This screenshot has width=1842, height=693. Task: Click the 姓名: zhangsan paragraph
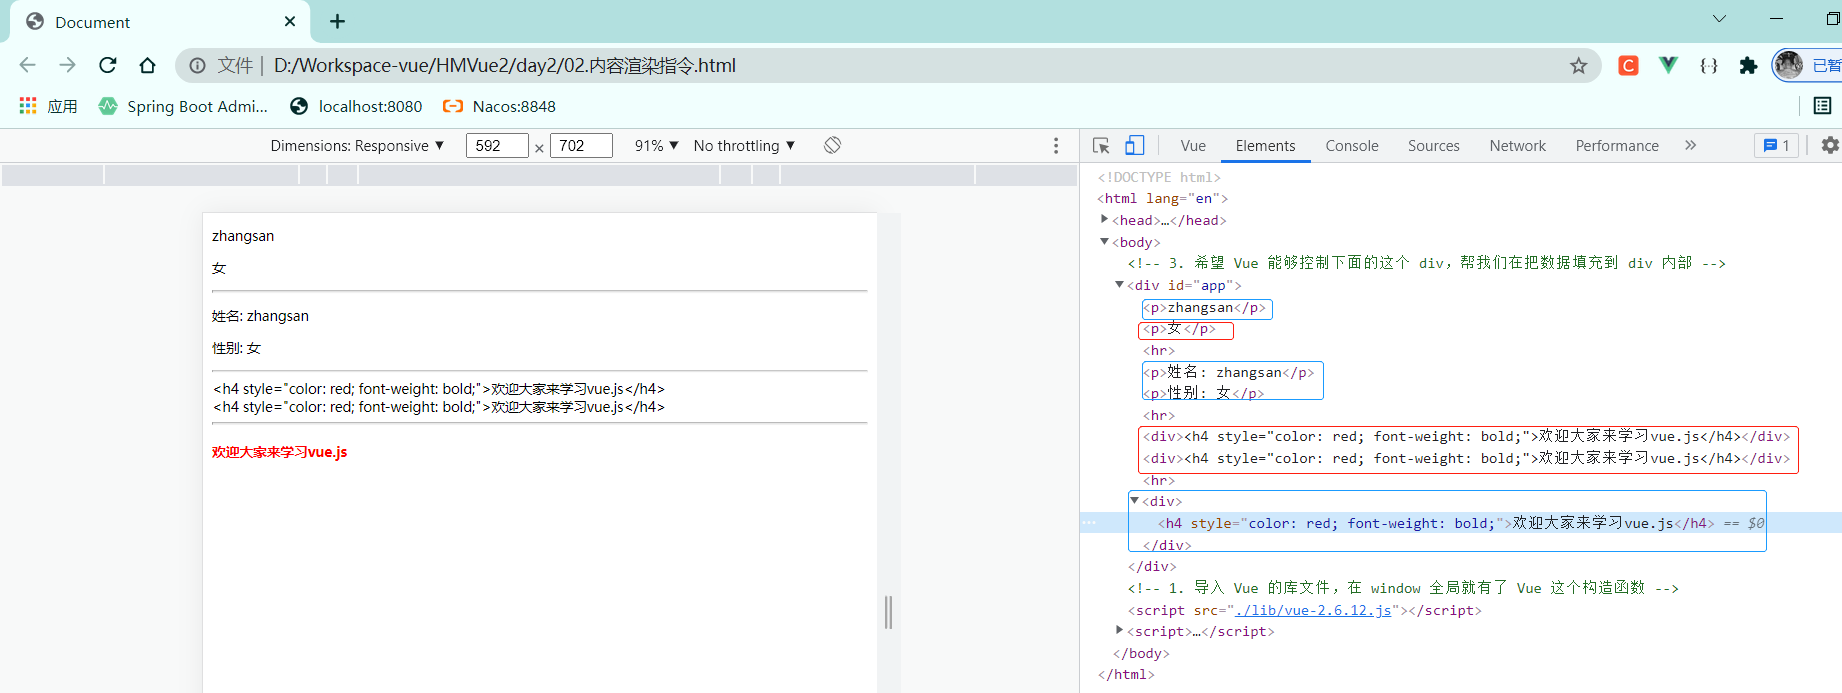coord(260,316)
